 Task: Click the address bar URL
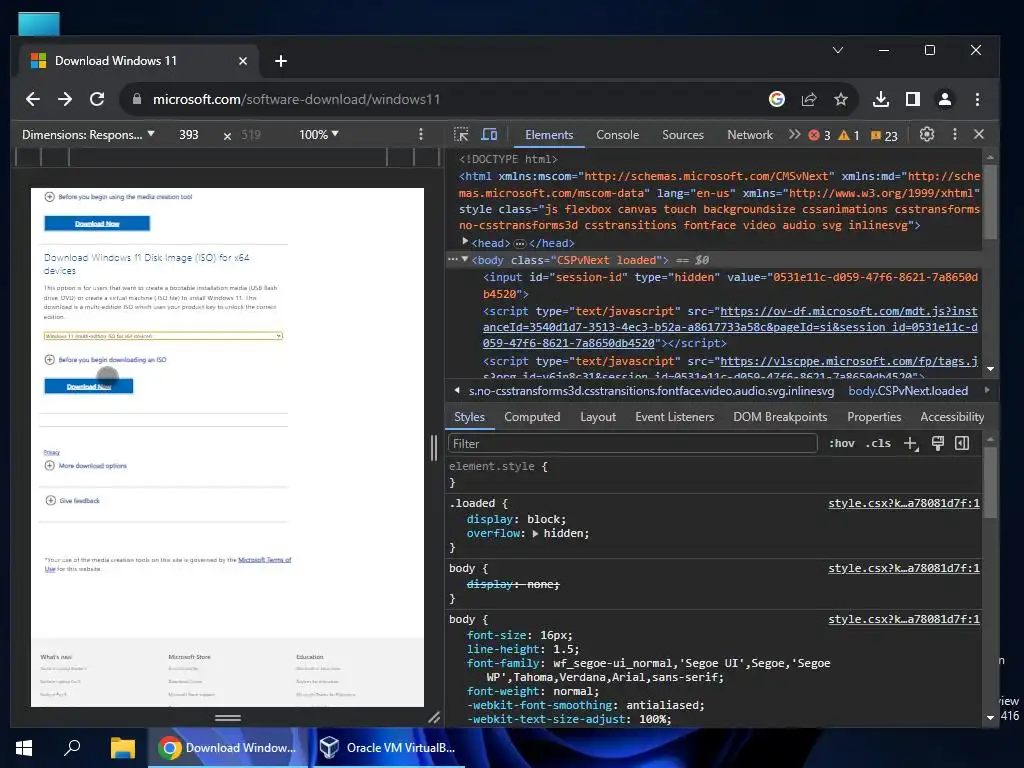click(296, 99)
